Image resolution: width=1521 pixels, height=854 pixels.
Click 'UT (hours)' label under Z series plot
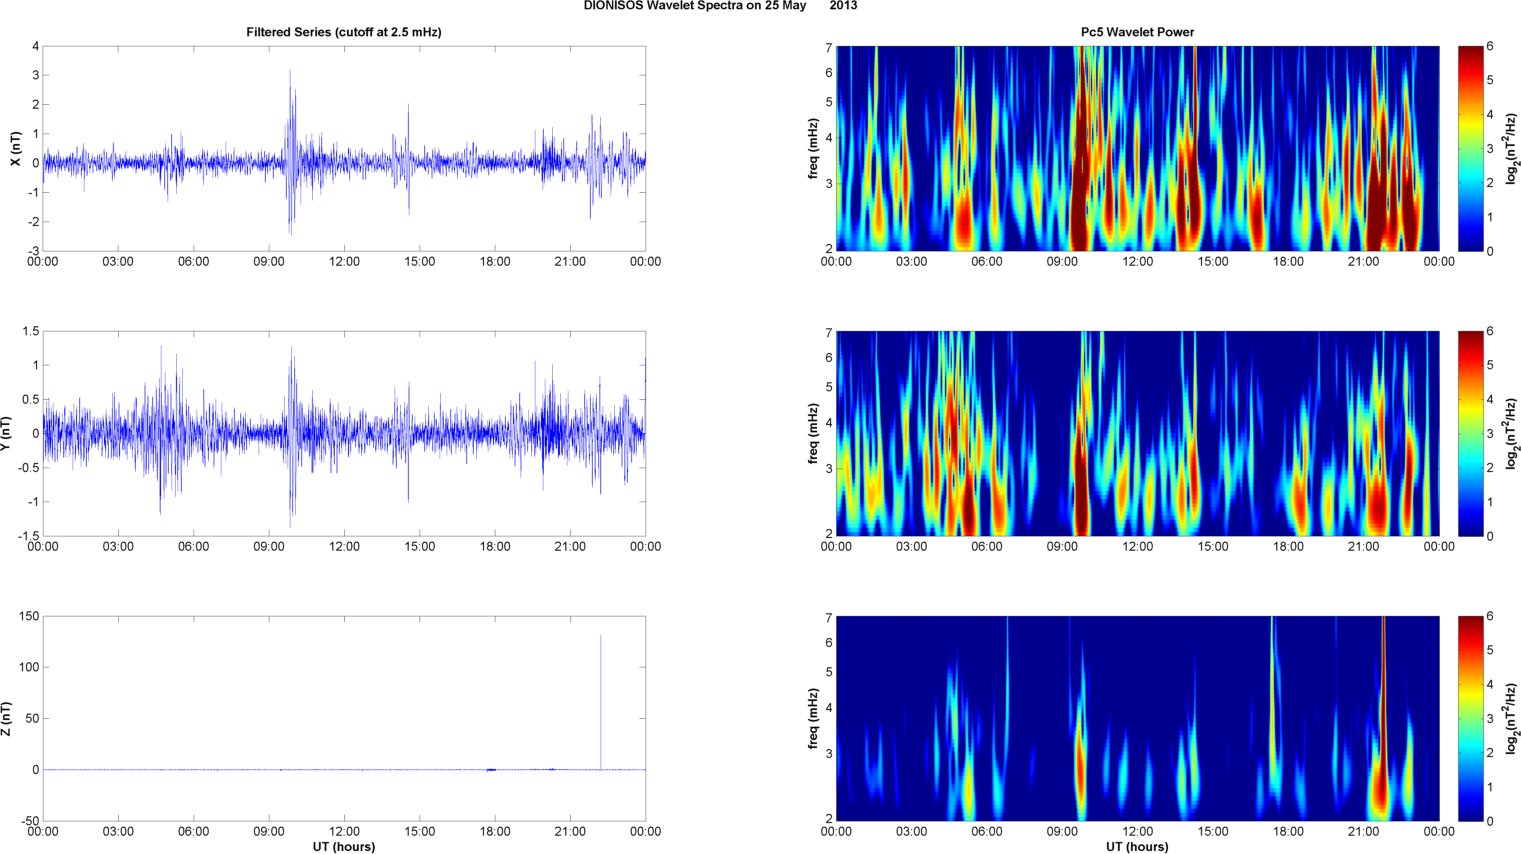[344, 846]
